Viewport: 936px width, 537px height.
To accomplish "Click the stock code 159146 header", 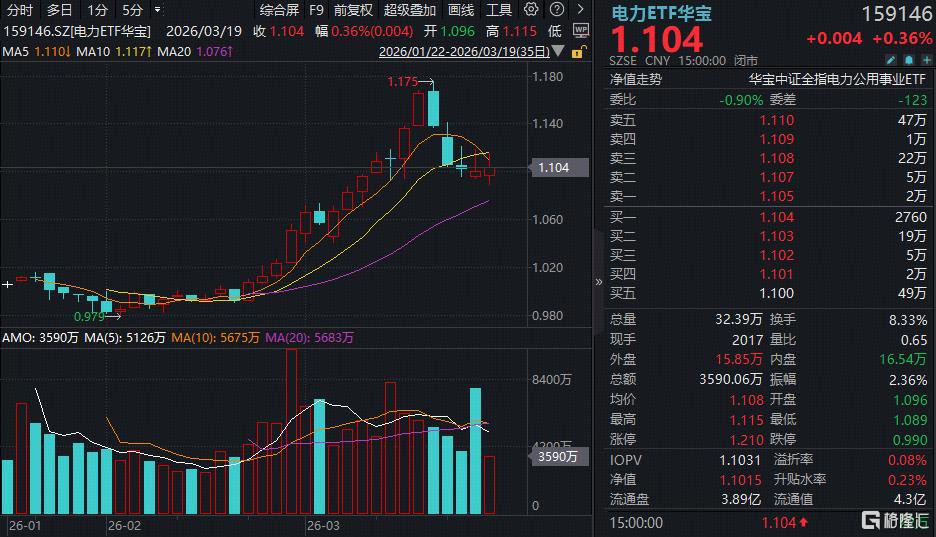I will tap(897, 14).
